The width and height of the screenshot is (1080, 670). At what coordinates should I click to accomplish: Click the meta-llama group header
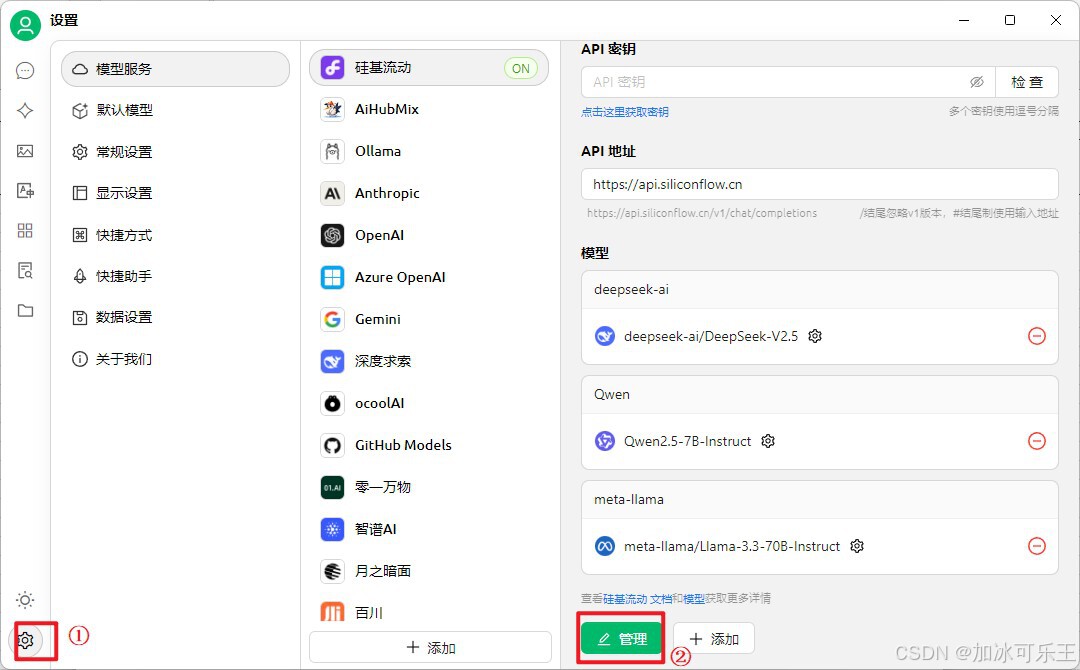click(820, 499)
